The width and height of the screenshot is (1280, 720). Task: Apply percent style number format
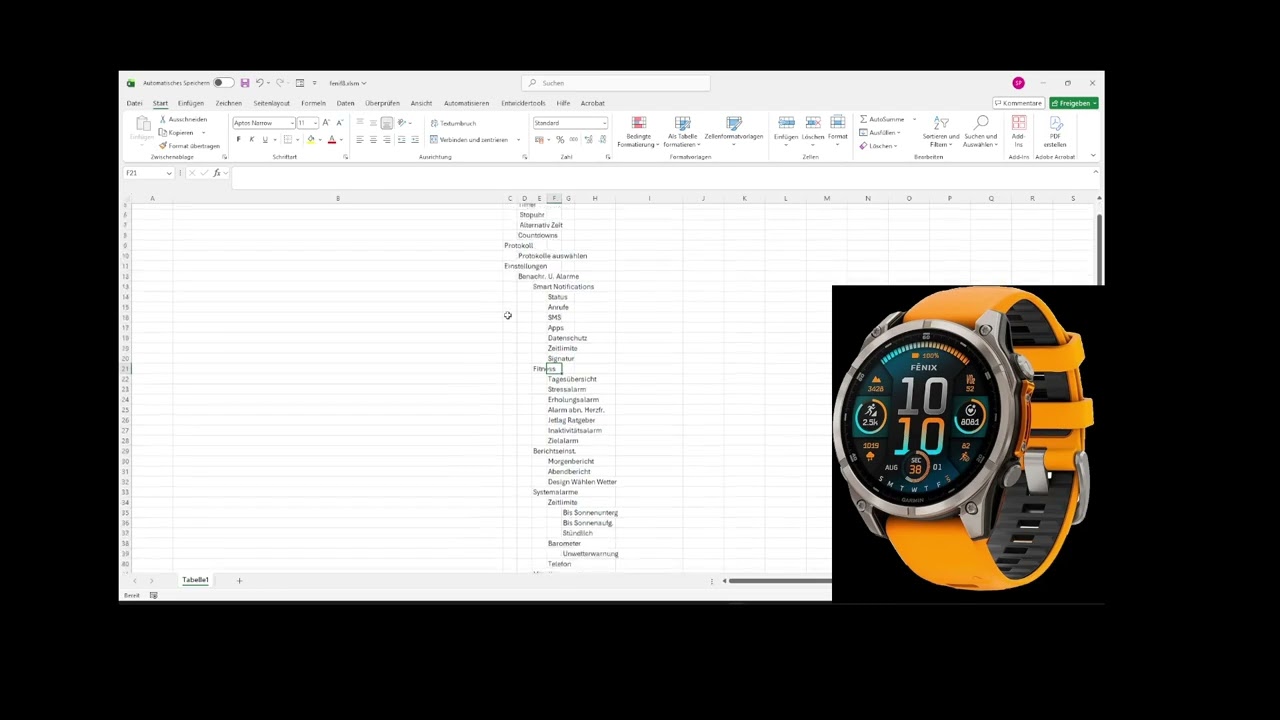pyautogui.click(x=560, y=140)
